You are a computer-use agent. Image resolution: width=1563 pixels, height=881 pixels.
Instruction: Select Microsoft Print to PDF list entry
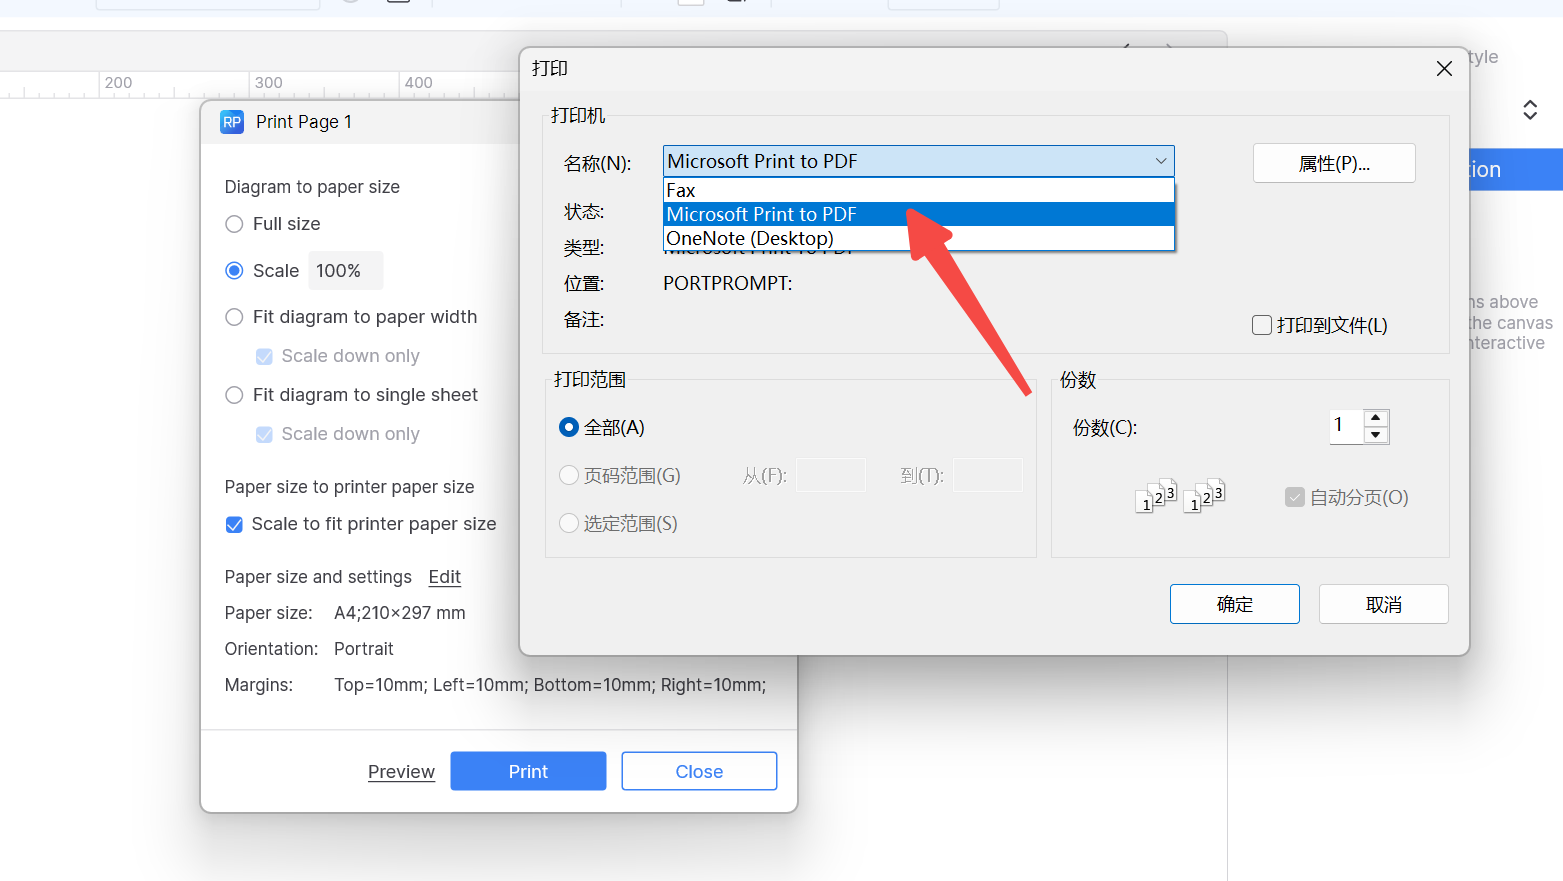[x=761, y=214]
